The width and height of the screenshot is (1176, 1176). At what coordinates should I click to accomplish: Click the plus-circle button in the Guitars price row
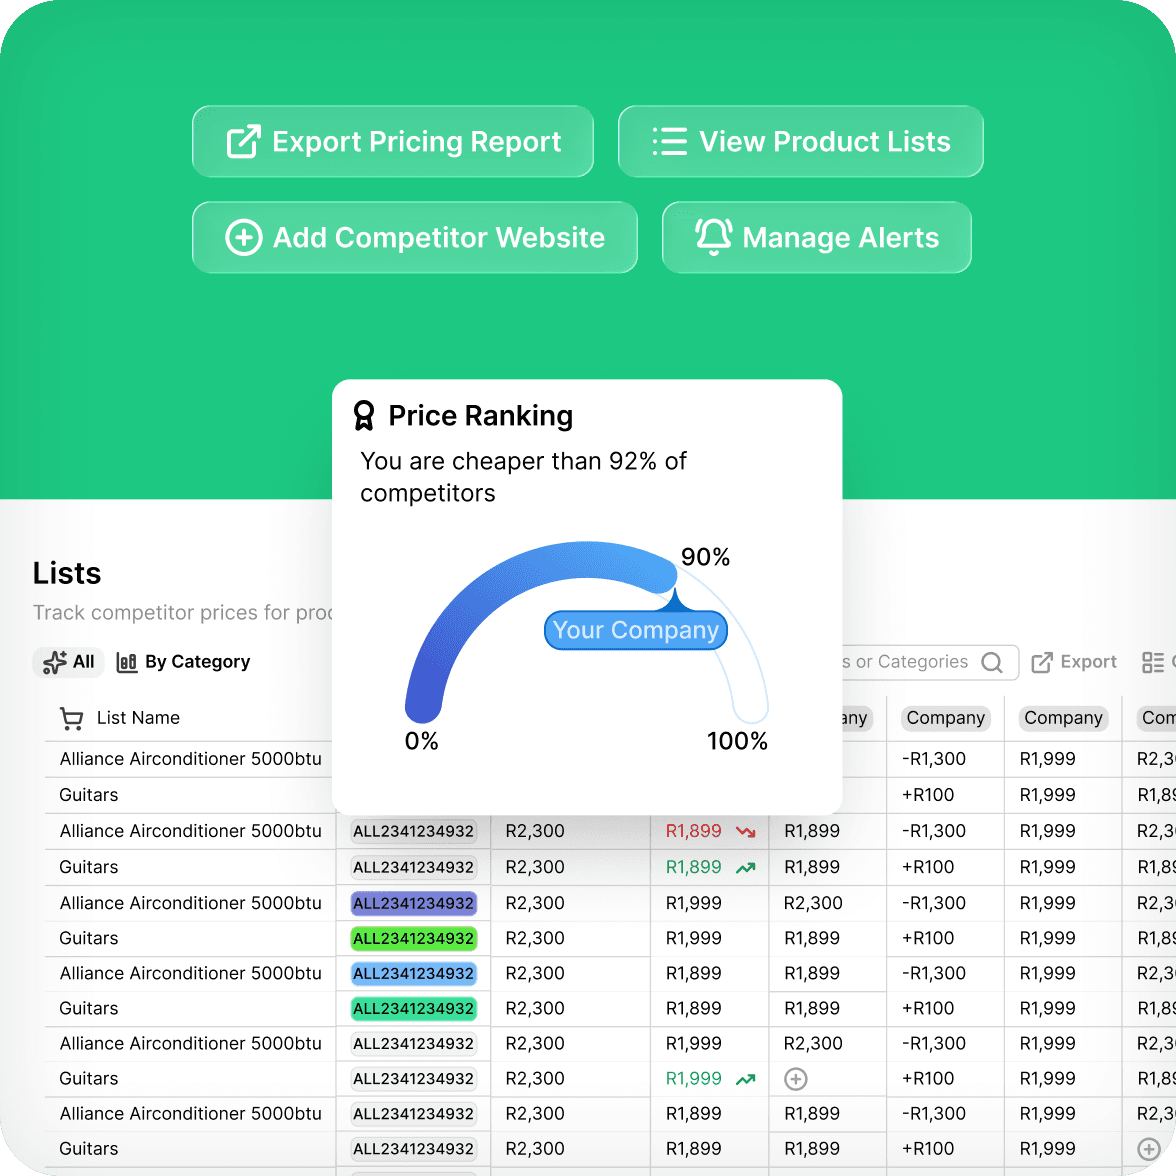795,1079
